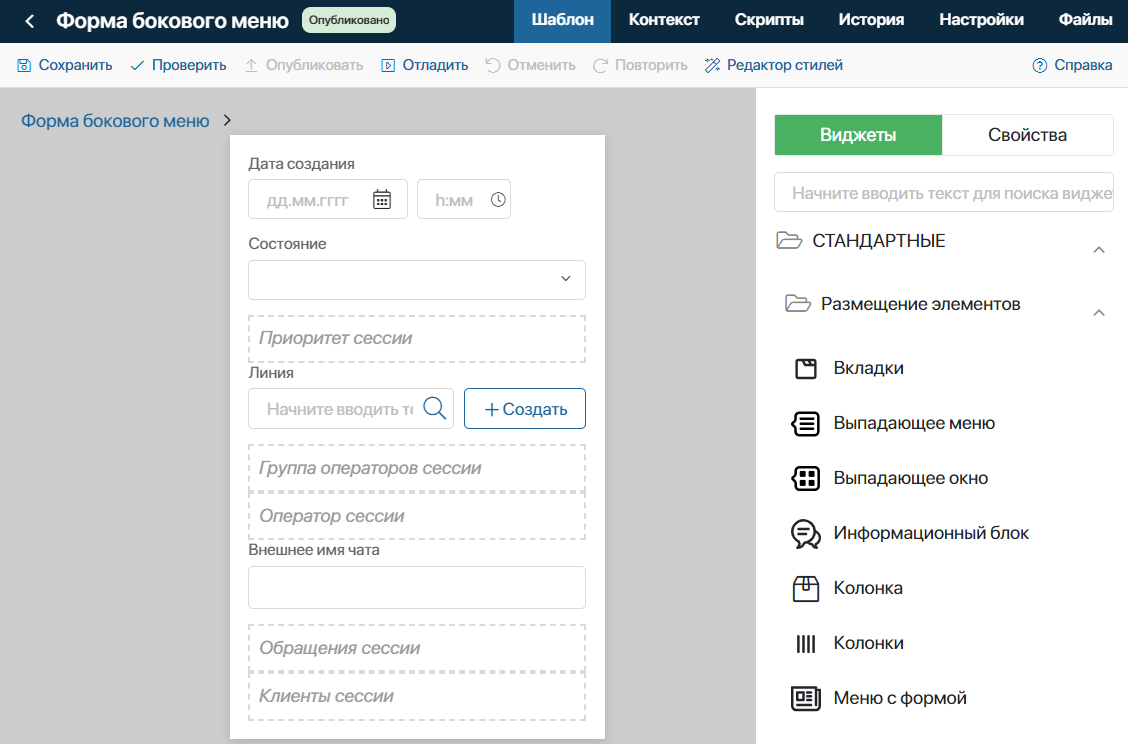Switch to the Шаблон tab
The height and width of the screenshot is (744, 1128).
pos(563,21)
